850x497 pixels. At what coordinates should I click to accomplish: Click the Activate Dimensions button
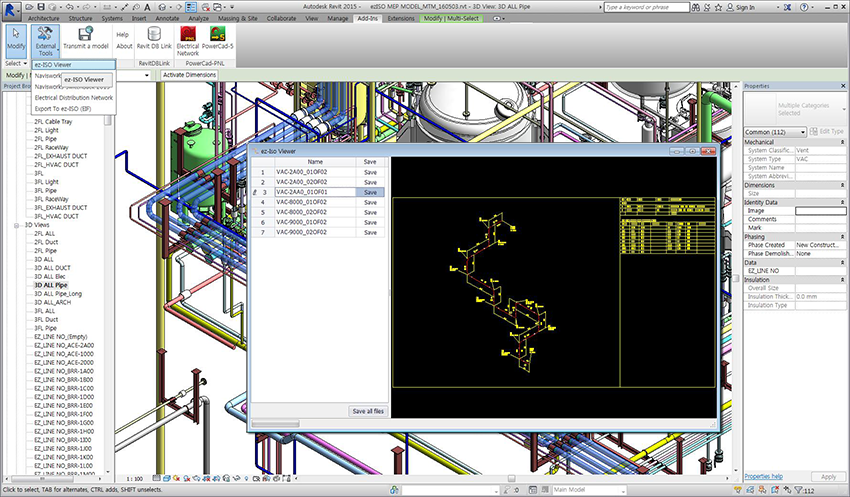[189, 75]
